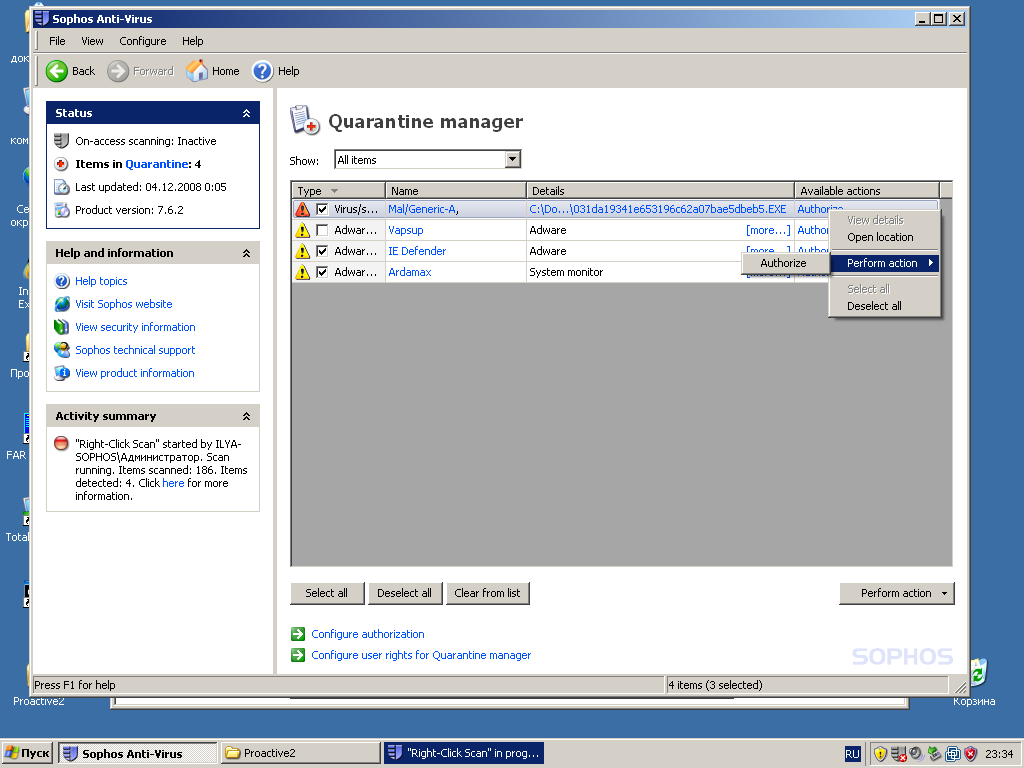Collapse the Activity summary panel

point(246,416)
